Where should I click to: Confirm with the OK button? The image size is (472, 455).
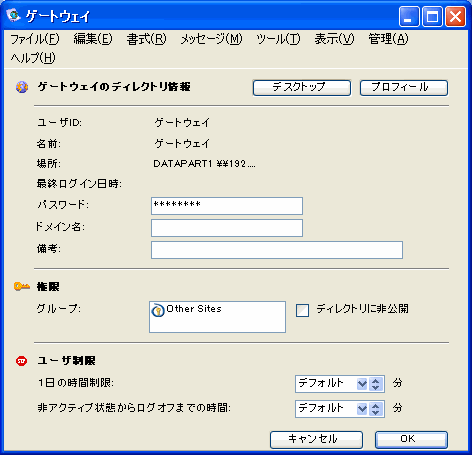point(411,440)
